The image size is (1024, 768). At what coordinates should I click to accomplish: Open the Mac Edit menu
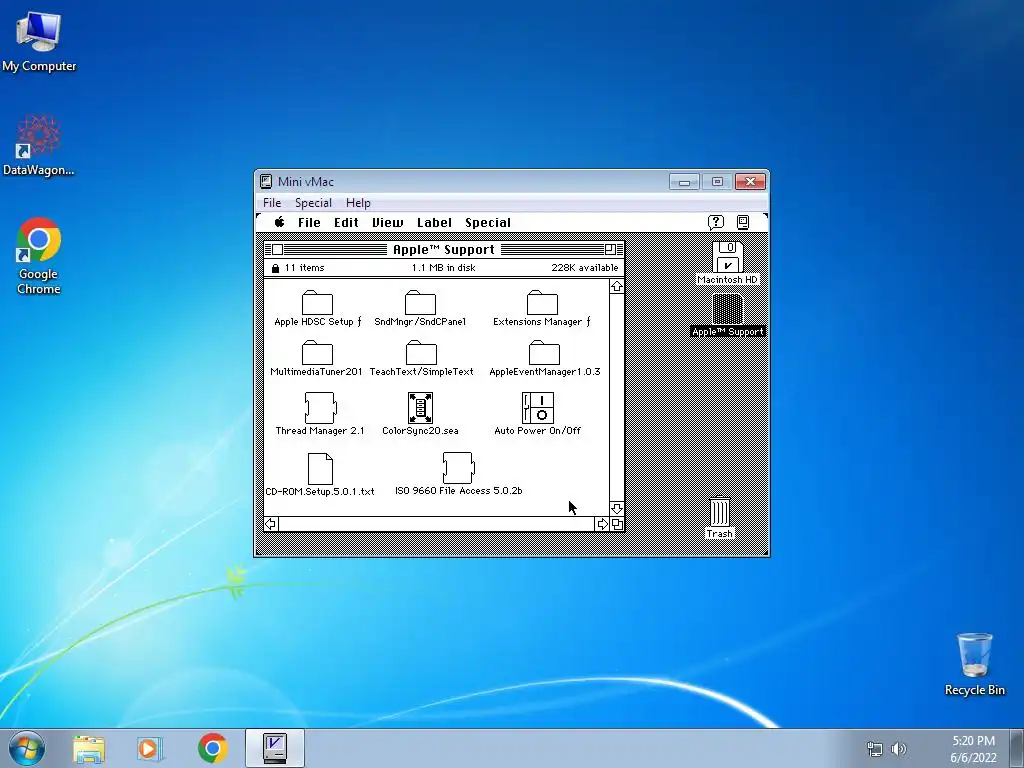coord(346,223)
